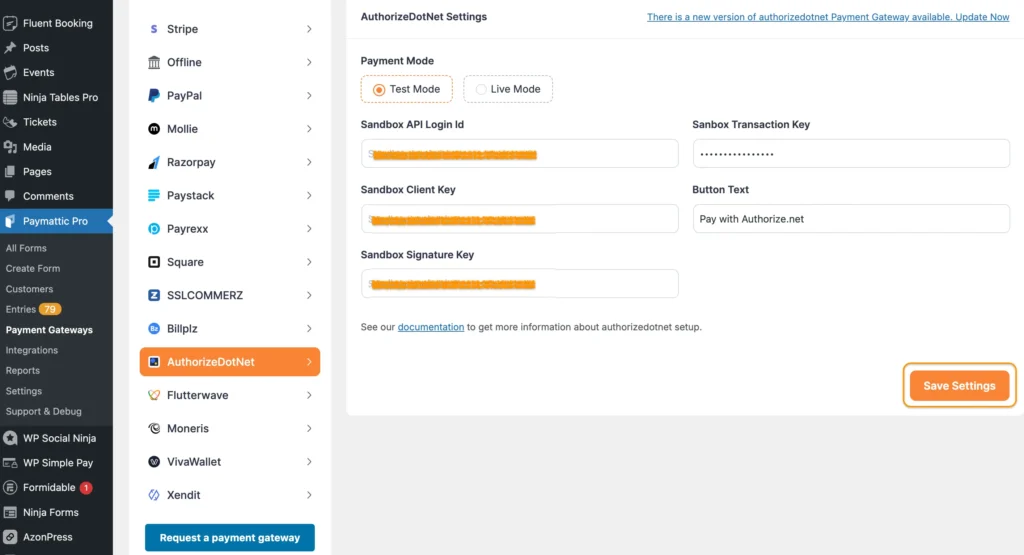Click the Square logo icon
1024x555 pixels.
(153, 262)
